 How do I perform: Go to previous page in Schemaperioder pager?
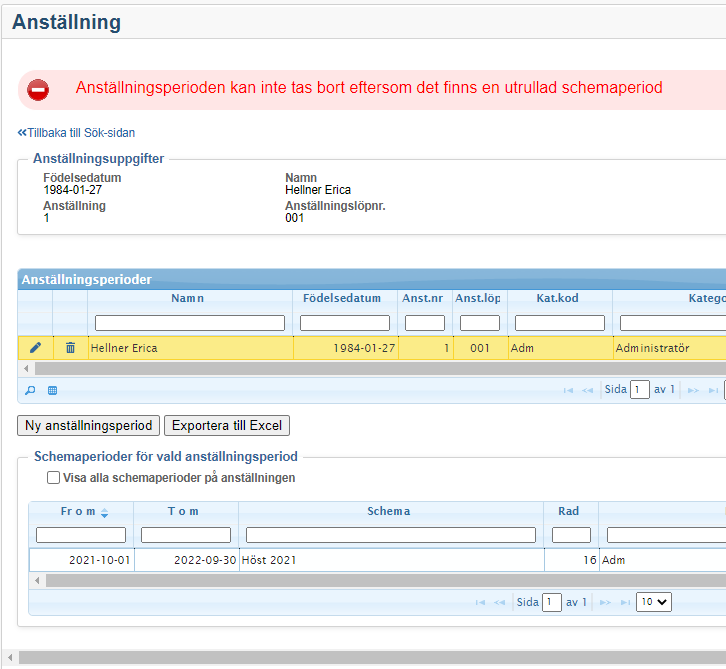pos(501,602)
